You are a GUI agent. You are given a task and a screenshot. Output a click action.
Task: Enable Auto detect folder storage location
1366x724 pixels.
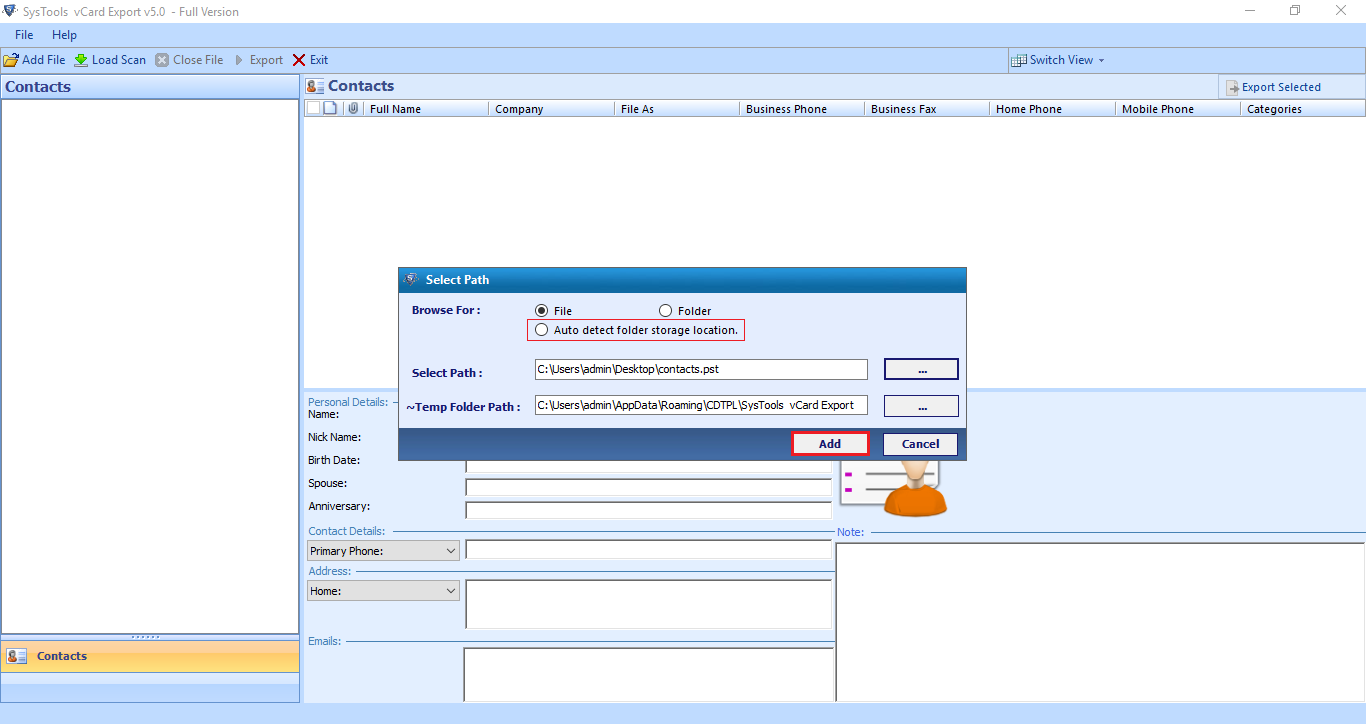540,329
